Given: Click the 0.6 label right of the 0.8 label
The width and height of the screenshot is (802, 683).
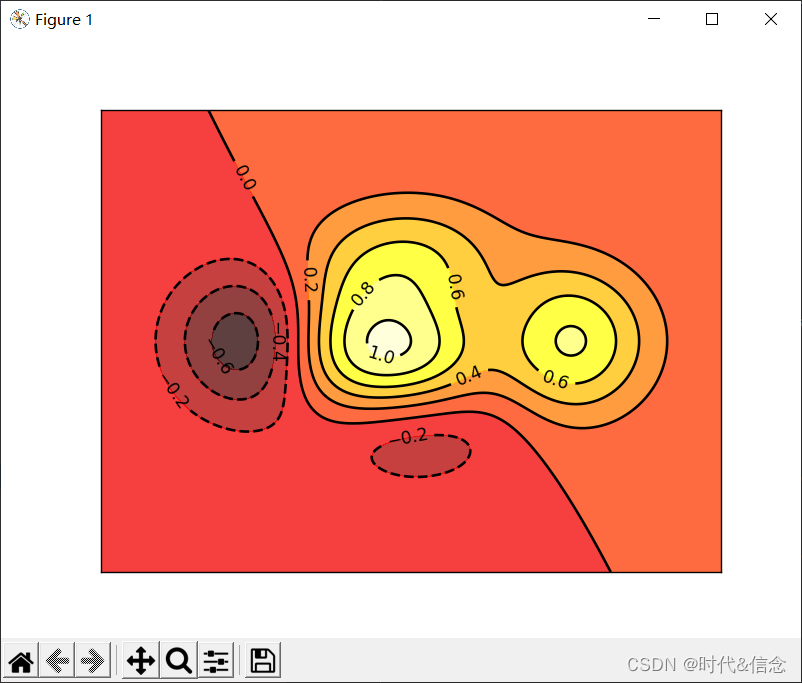Looking at the screenshot, I should (455, 287).
